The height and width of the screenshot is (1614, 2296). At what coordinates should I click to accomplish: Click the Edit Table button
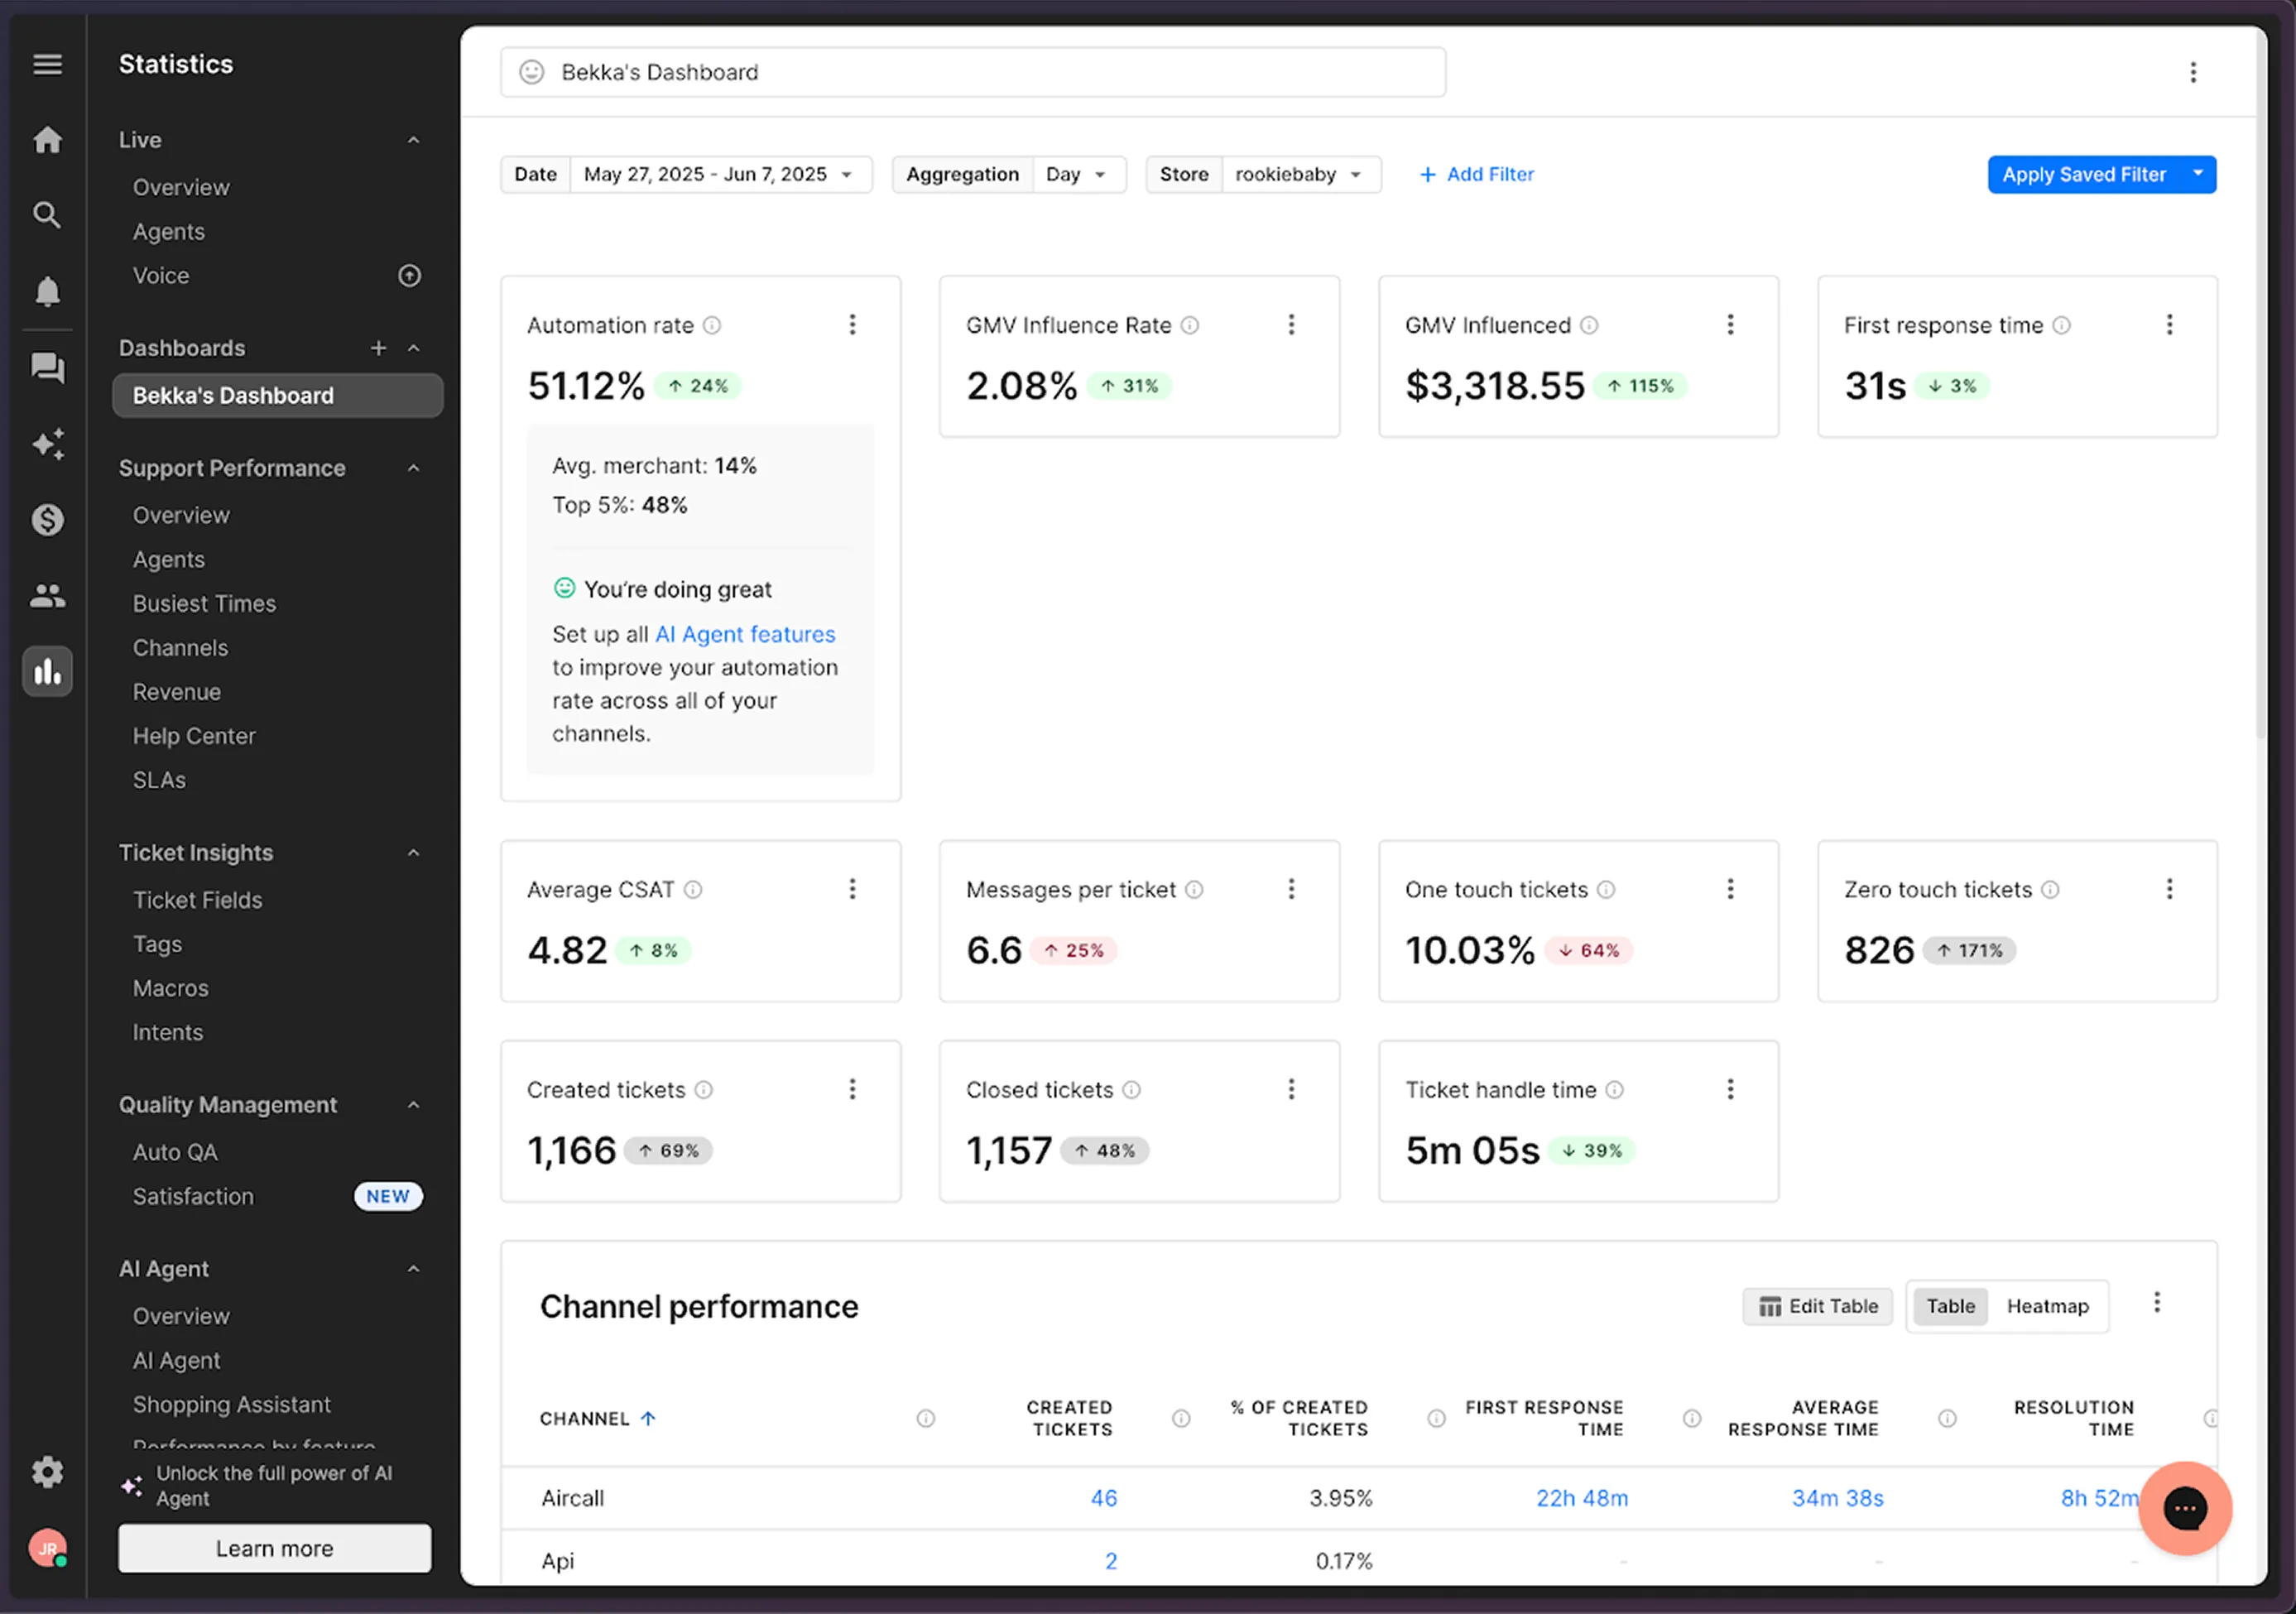tap(1817, 1306)
